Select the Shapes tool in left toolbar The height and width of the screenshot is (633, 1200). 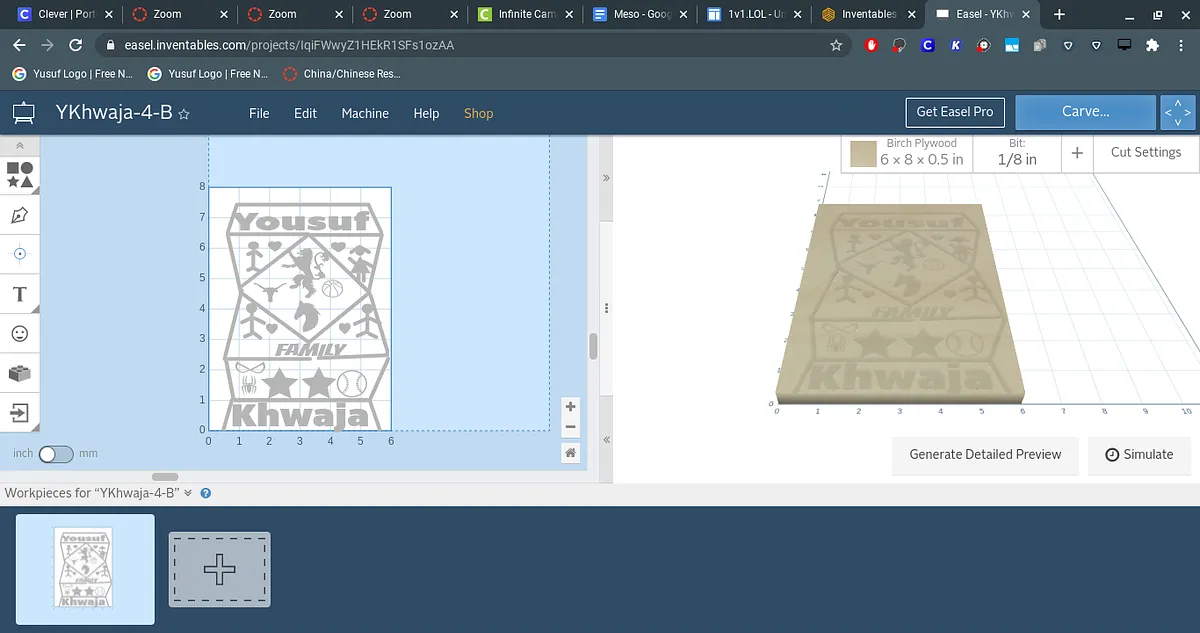(x=20, y=175)
